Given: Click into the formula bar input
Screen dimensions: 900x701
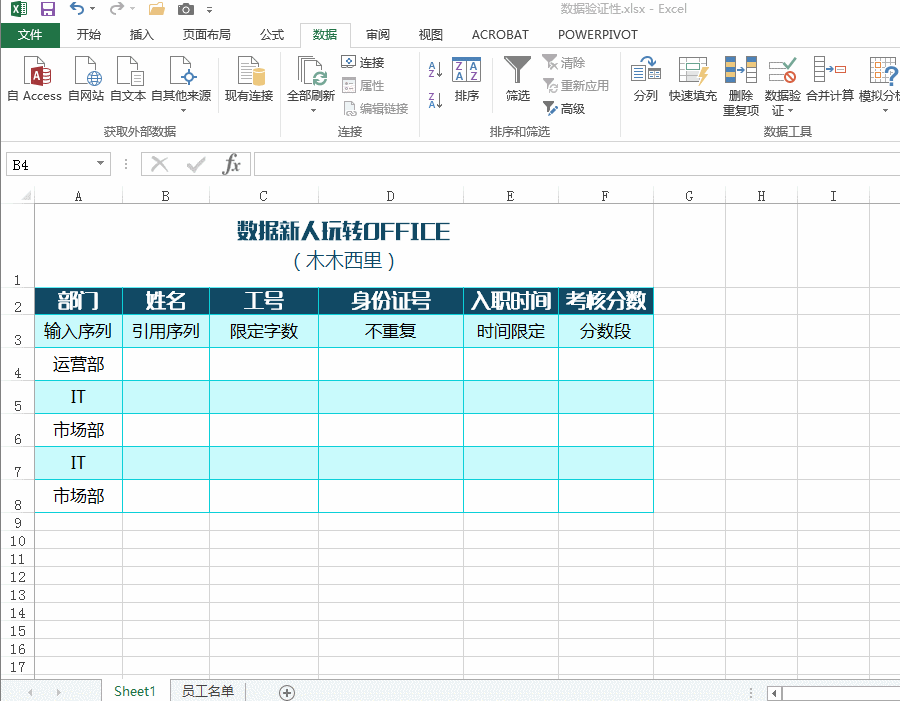Looking at the screenshot, I should (576, 164).
